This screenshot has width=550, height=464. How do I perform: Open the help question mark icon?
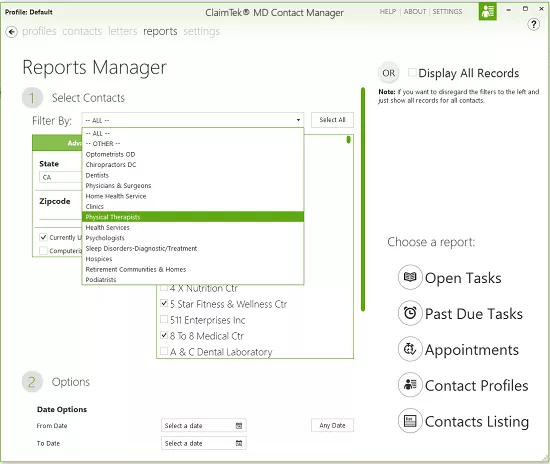534,25
